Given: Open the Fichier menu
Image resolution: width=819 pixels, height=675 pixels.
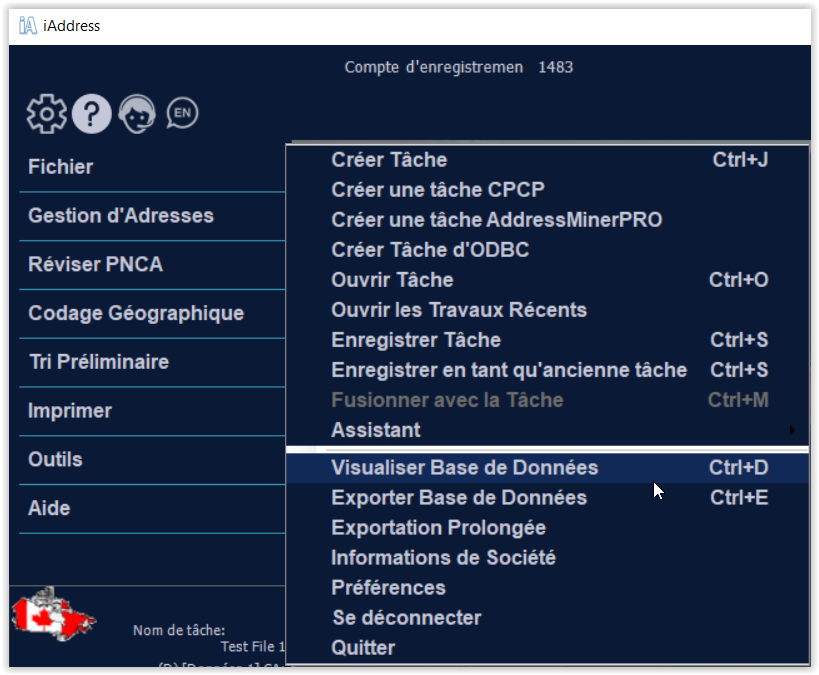Looking at the screenshot, I should (x=61, y=167).
